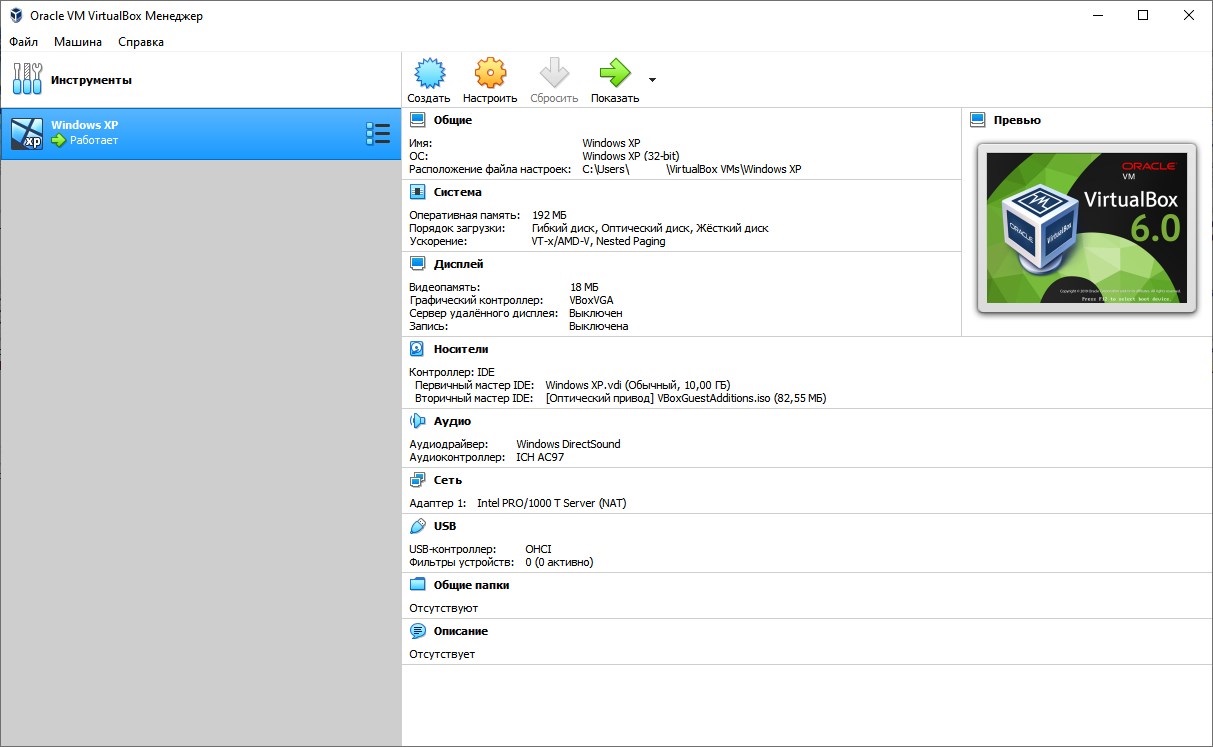Open the USB section header link
1213x747 pixels.
tap(445, 526)
